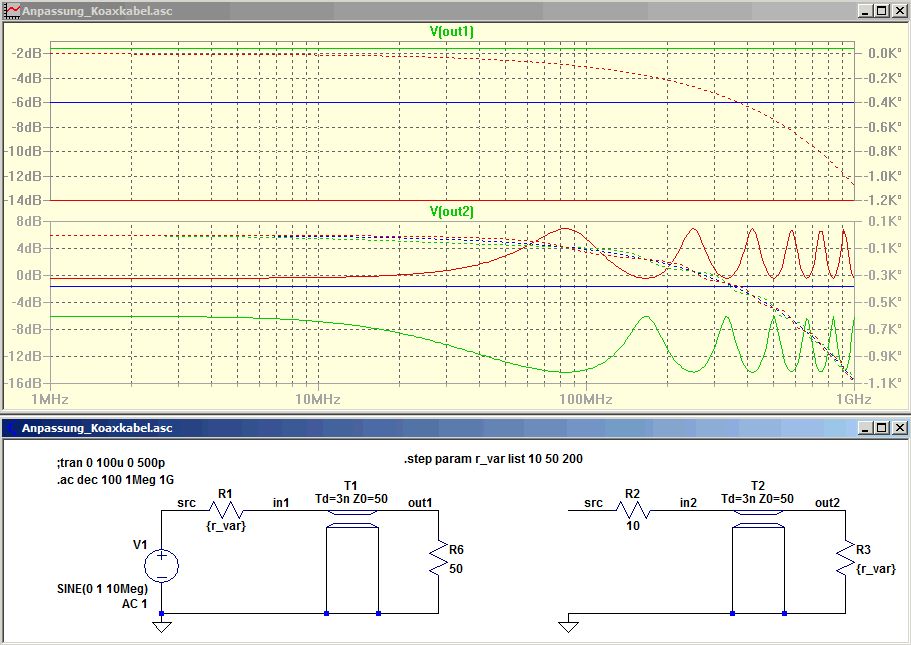Click the ;tran comment text
911x645 pixels.
[110, 463]
